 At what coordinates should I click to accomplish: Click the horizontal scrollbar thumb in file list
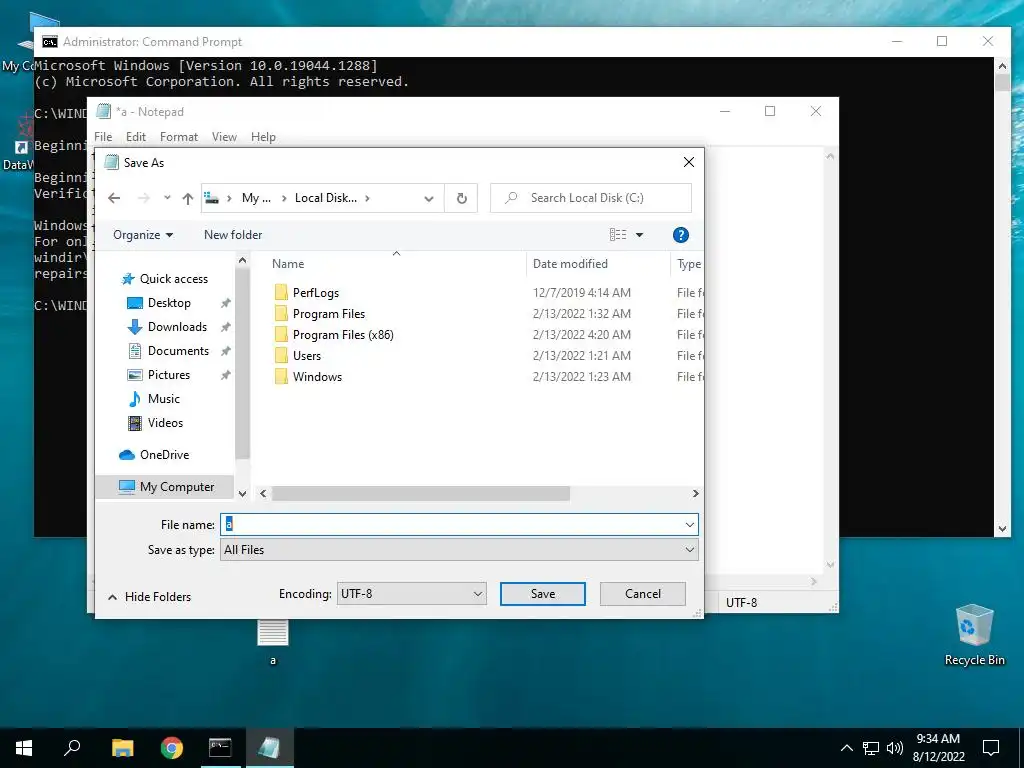pyautogui.click(x=421, y=494)
